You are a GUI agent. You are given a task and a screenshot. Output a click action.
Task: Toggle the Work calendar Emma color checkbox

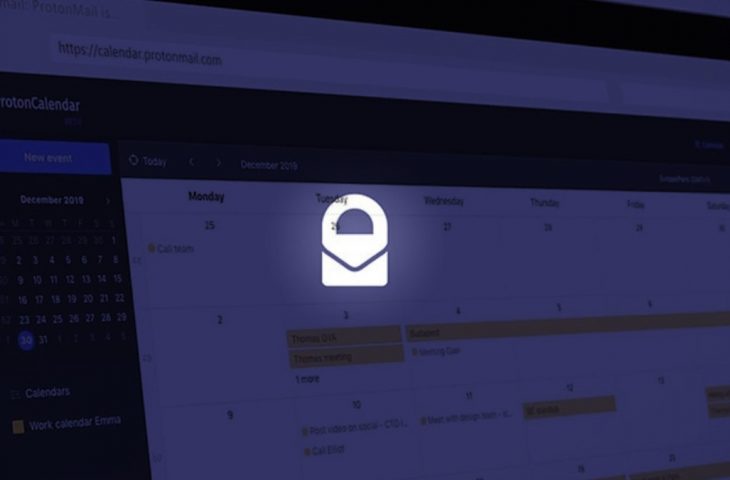(18, 426)
